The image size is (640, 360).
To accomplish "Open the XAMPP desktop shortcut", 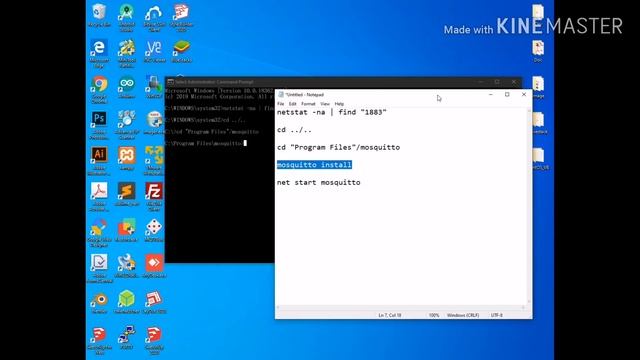I will coord(127,158).
